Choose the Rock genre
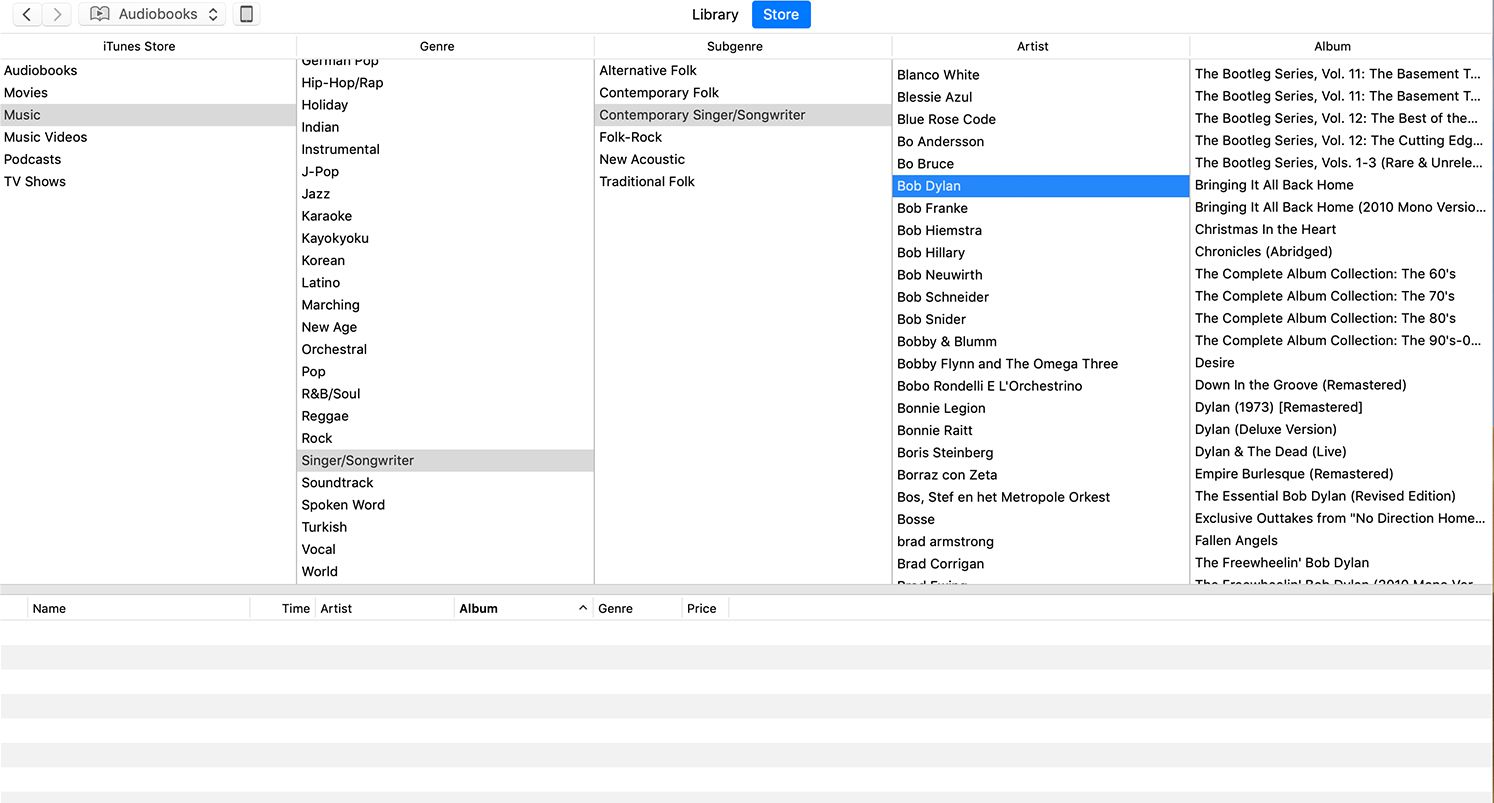This screenshot has width=1494, height=803. [445, 438]
